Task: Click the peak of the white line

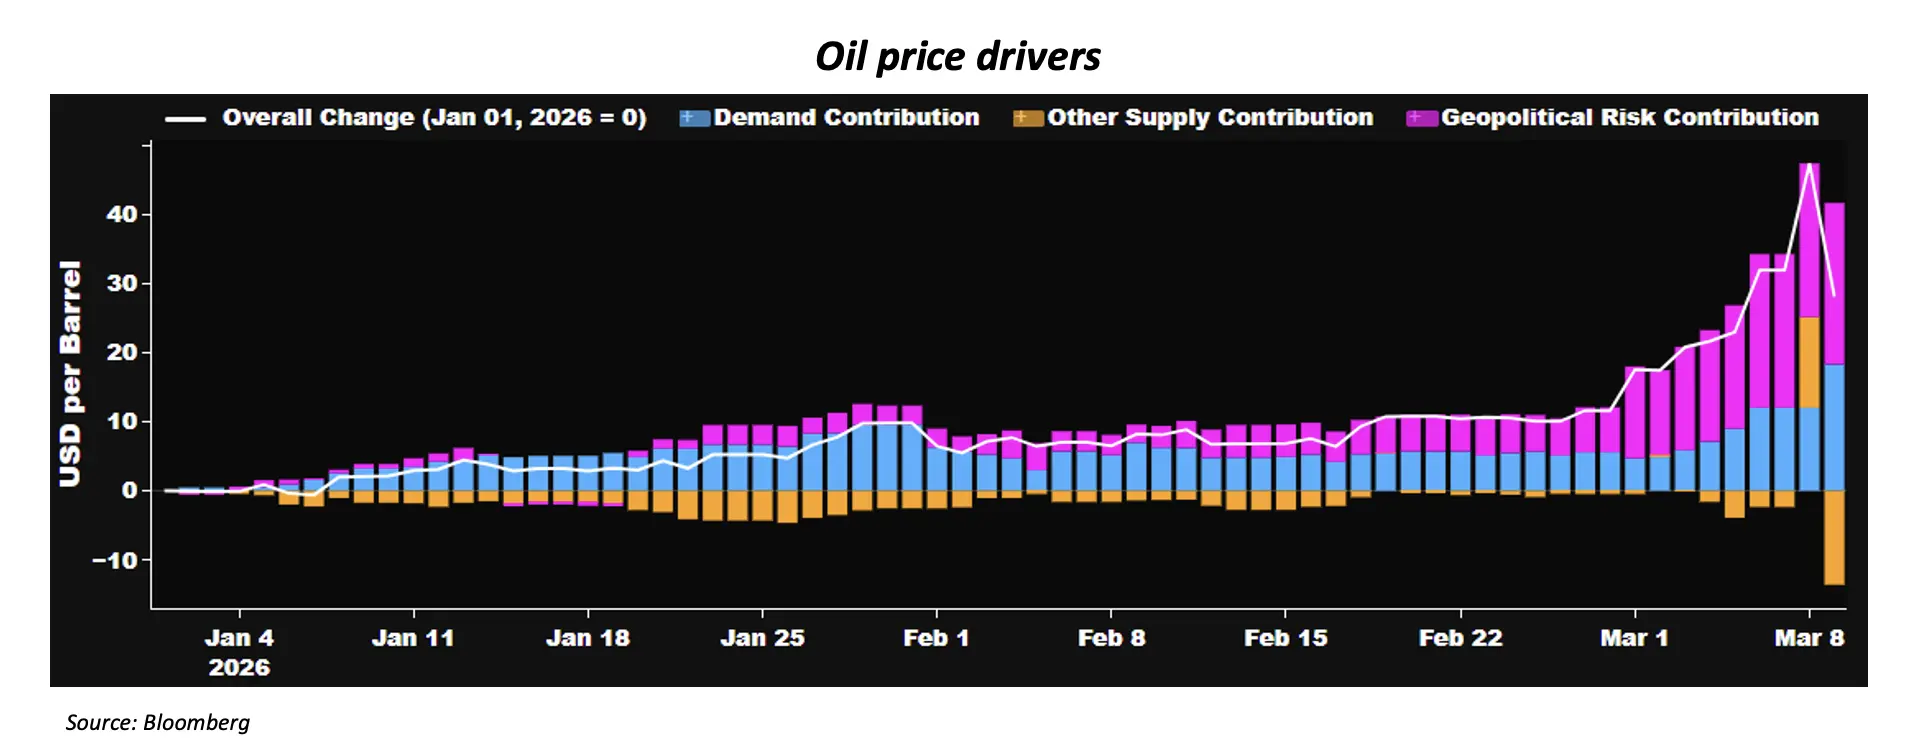Action: coord(1809,165)
